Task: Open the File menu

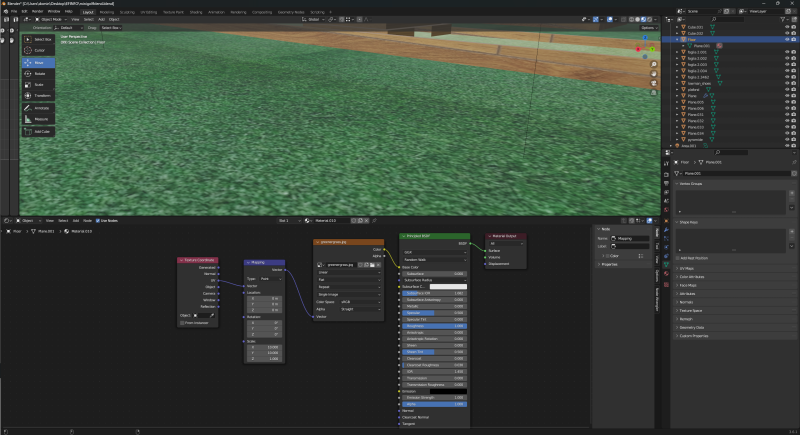Action: [14, 11]
